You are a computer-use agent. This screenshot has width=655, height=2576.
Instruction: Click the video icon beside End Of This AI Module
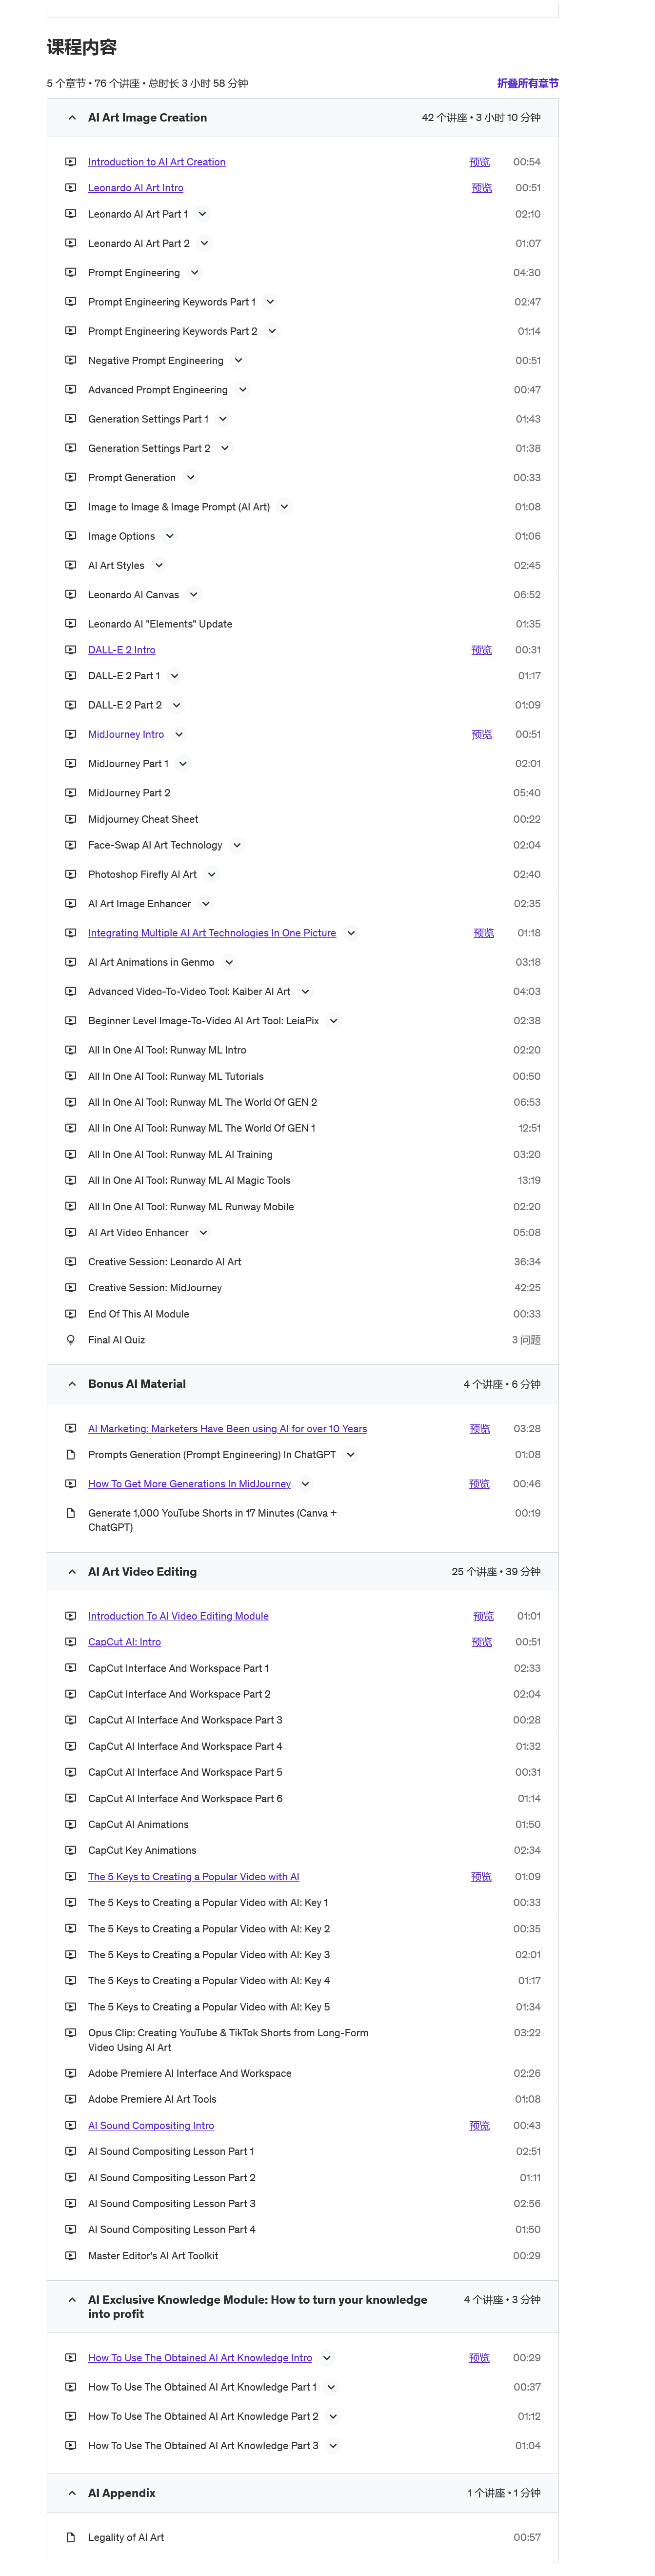(x=71, y=1314)
